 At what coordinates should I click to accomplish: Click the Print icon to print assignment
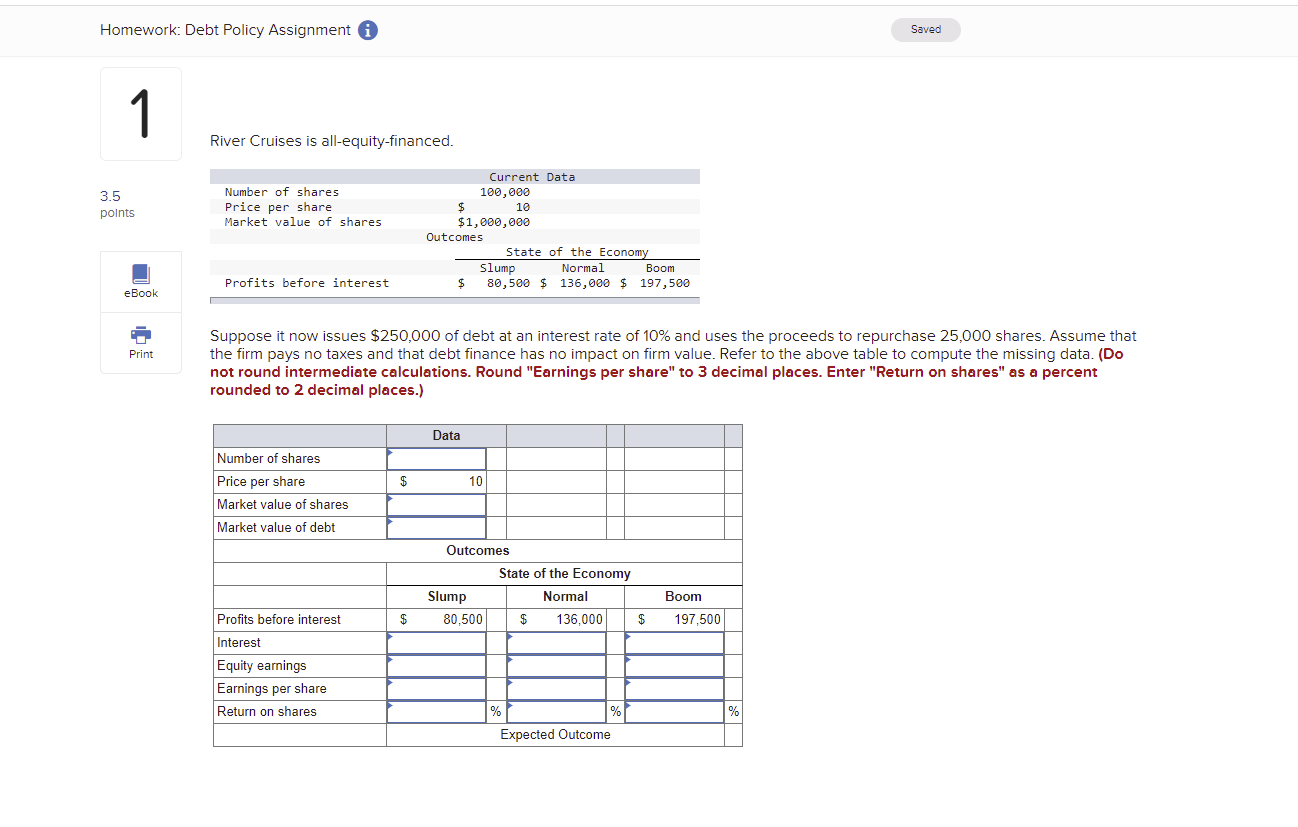point(140,343)
